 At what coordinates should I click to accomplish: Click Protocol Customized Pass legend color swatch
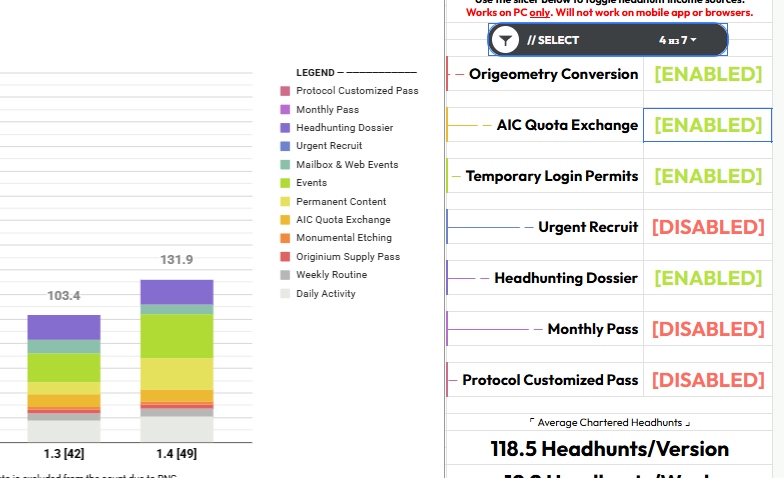[x=285, y=91]
